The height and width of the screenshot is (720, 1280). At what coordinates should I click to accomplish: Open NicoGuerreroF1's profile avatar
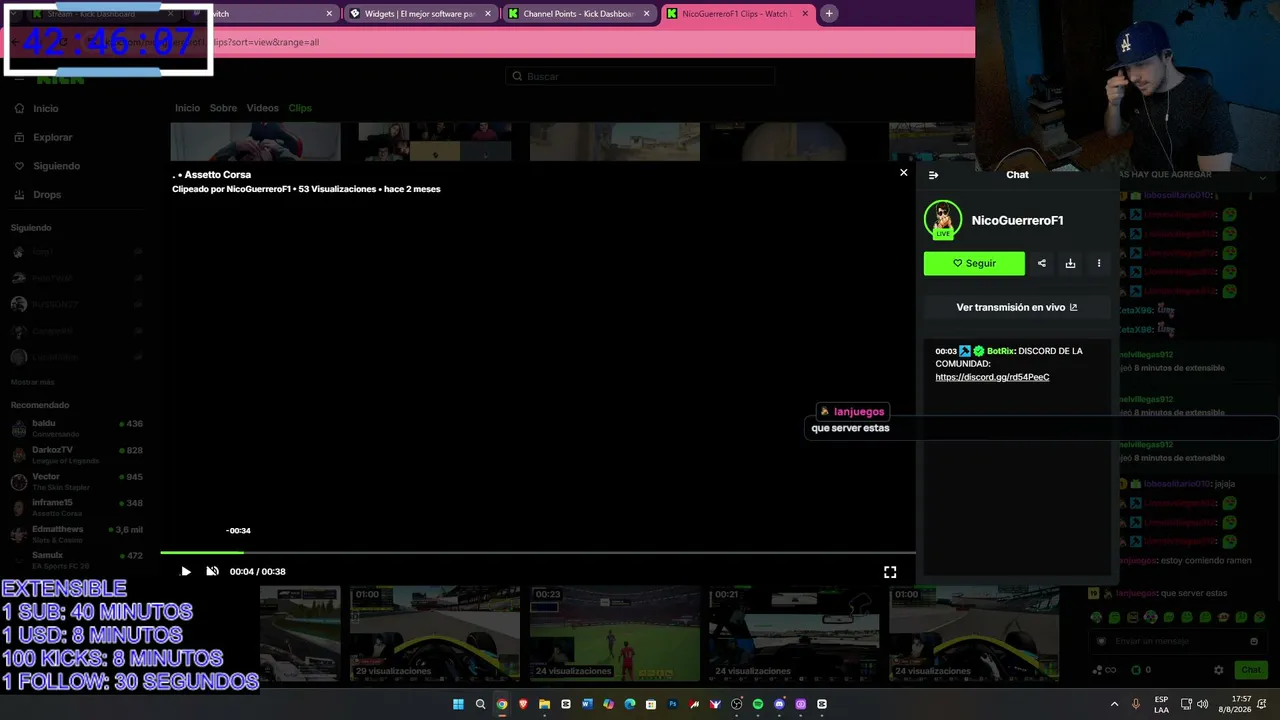tap(943, 220)
